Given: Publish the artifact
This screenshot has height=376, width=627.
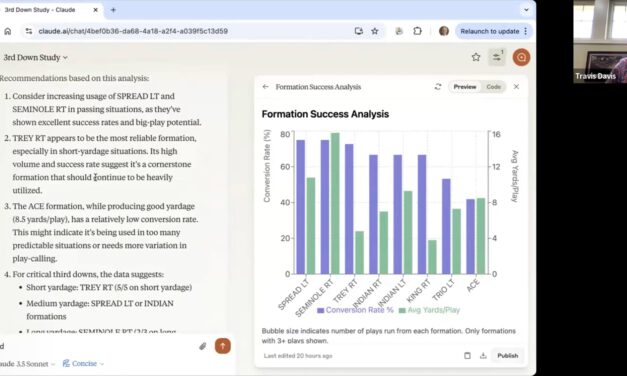Looking at the screenshot, I should 507,356.
